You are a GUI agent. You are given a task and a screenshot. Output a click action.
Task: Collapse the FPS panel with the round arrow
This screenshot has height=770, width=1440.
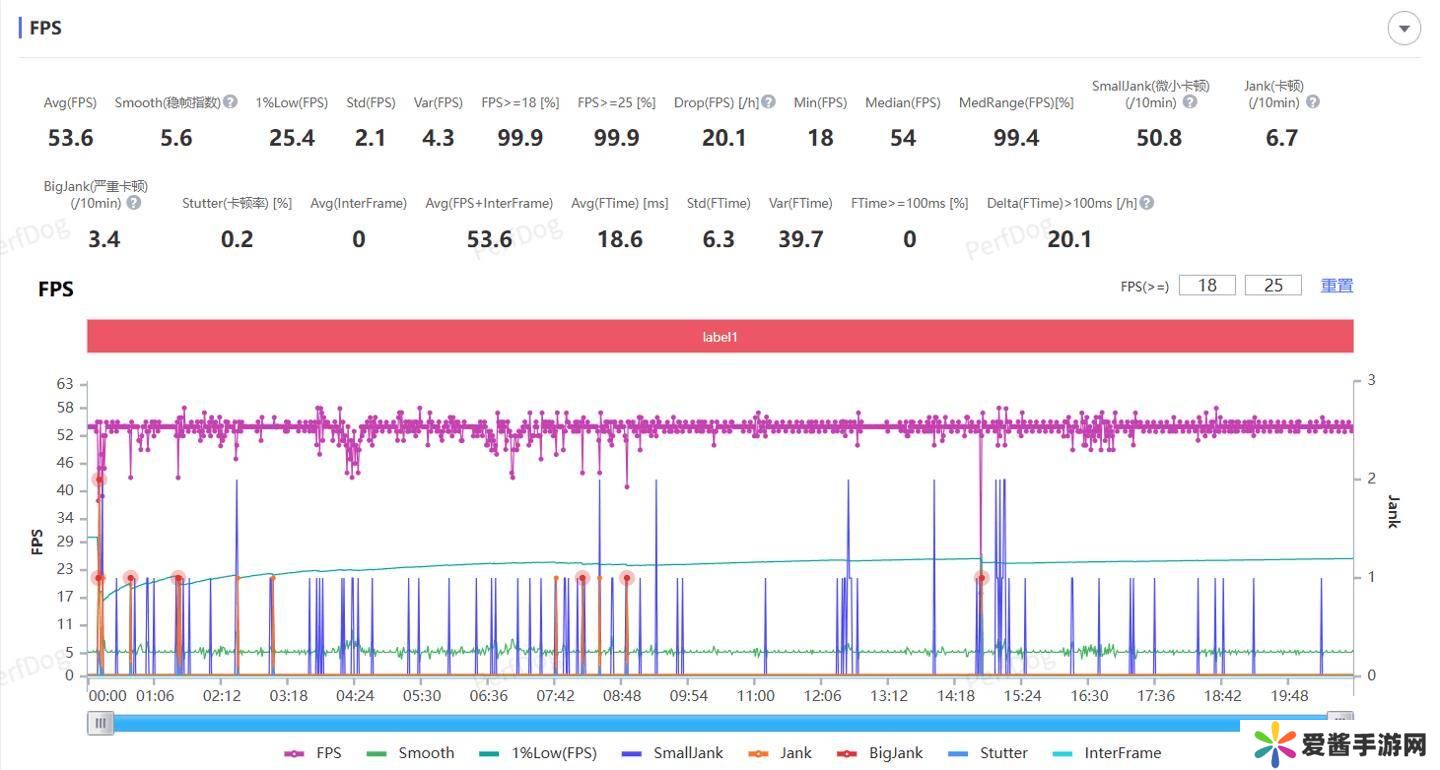coord(1404,29)
